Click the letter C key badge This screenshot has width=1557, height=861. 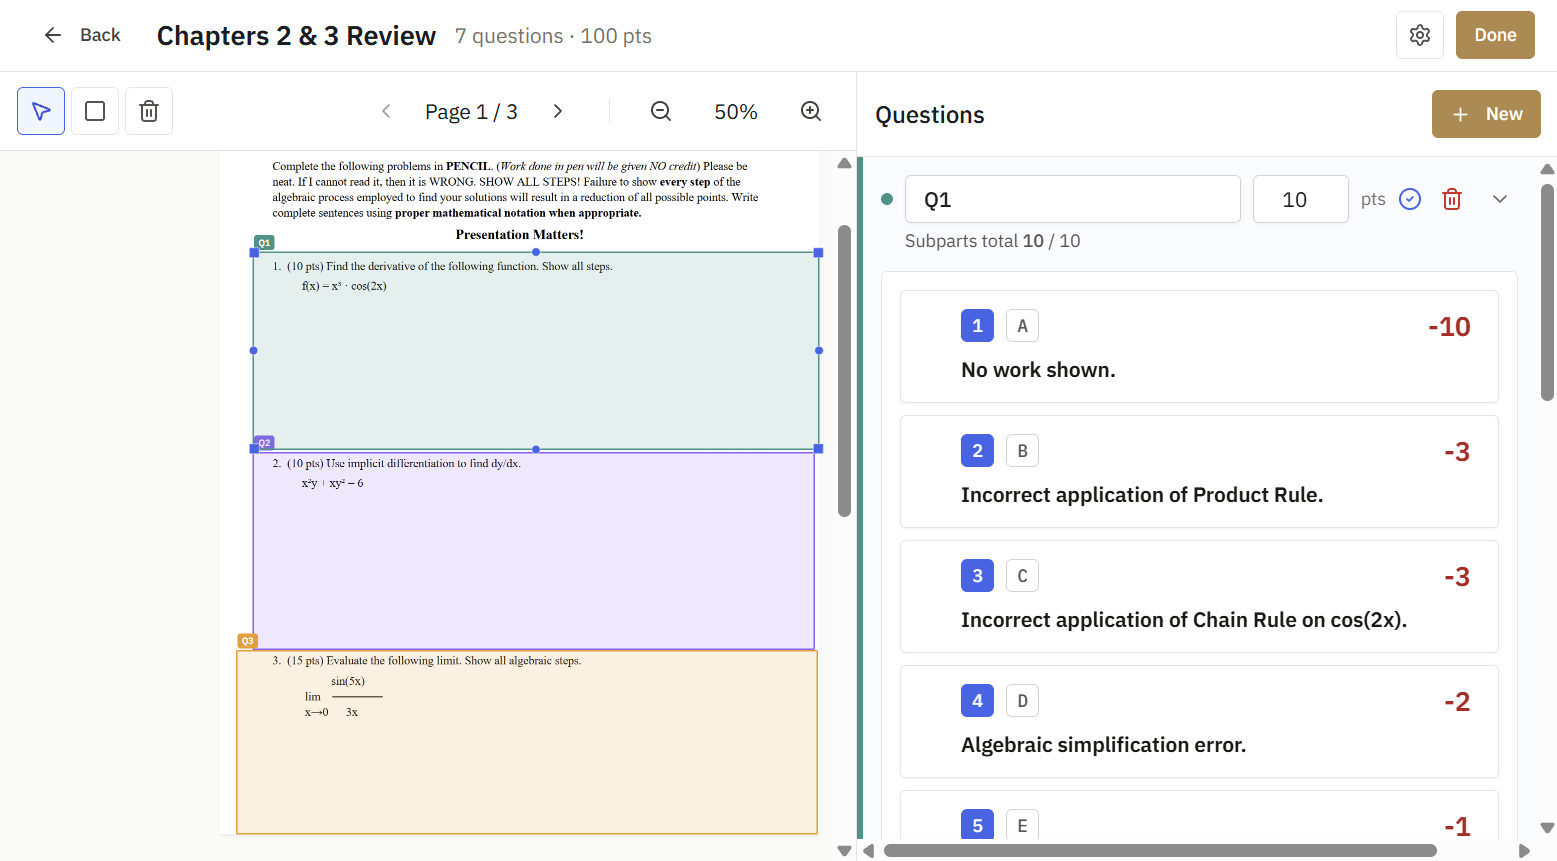[x=1022, y=576]
